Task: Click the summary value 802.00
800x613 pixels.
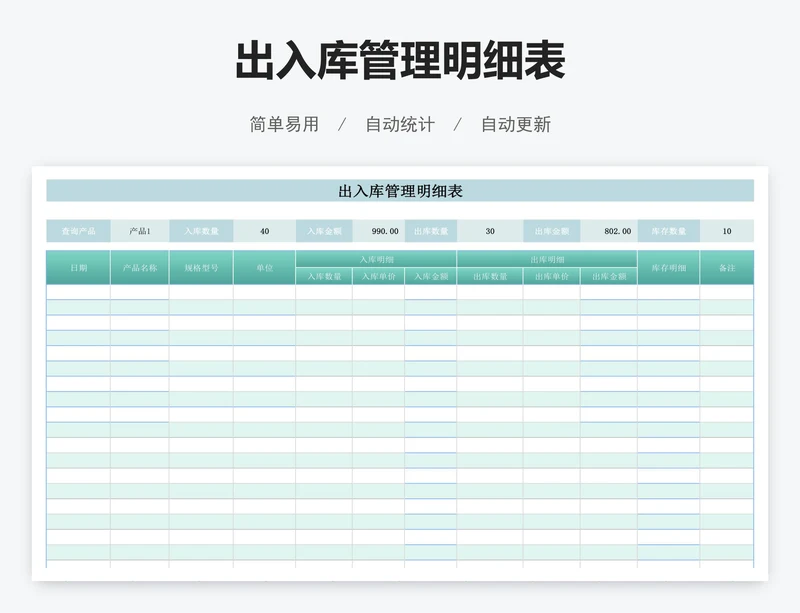Action: (x=609, y=231)
